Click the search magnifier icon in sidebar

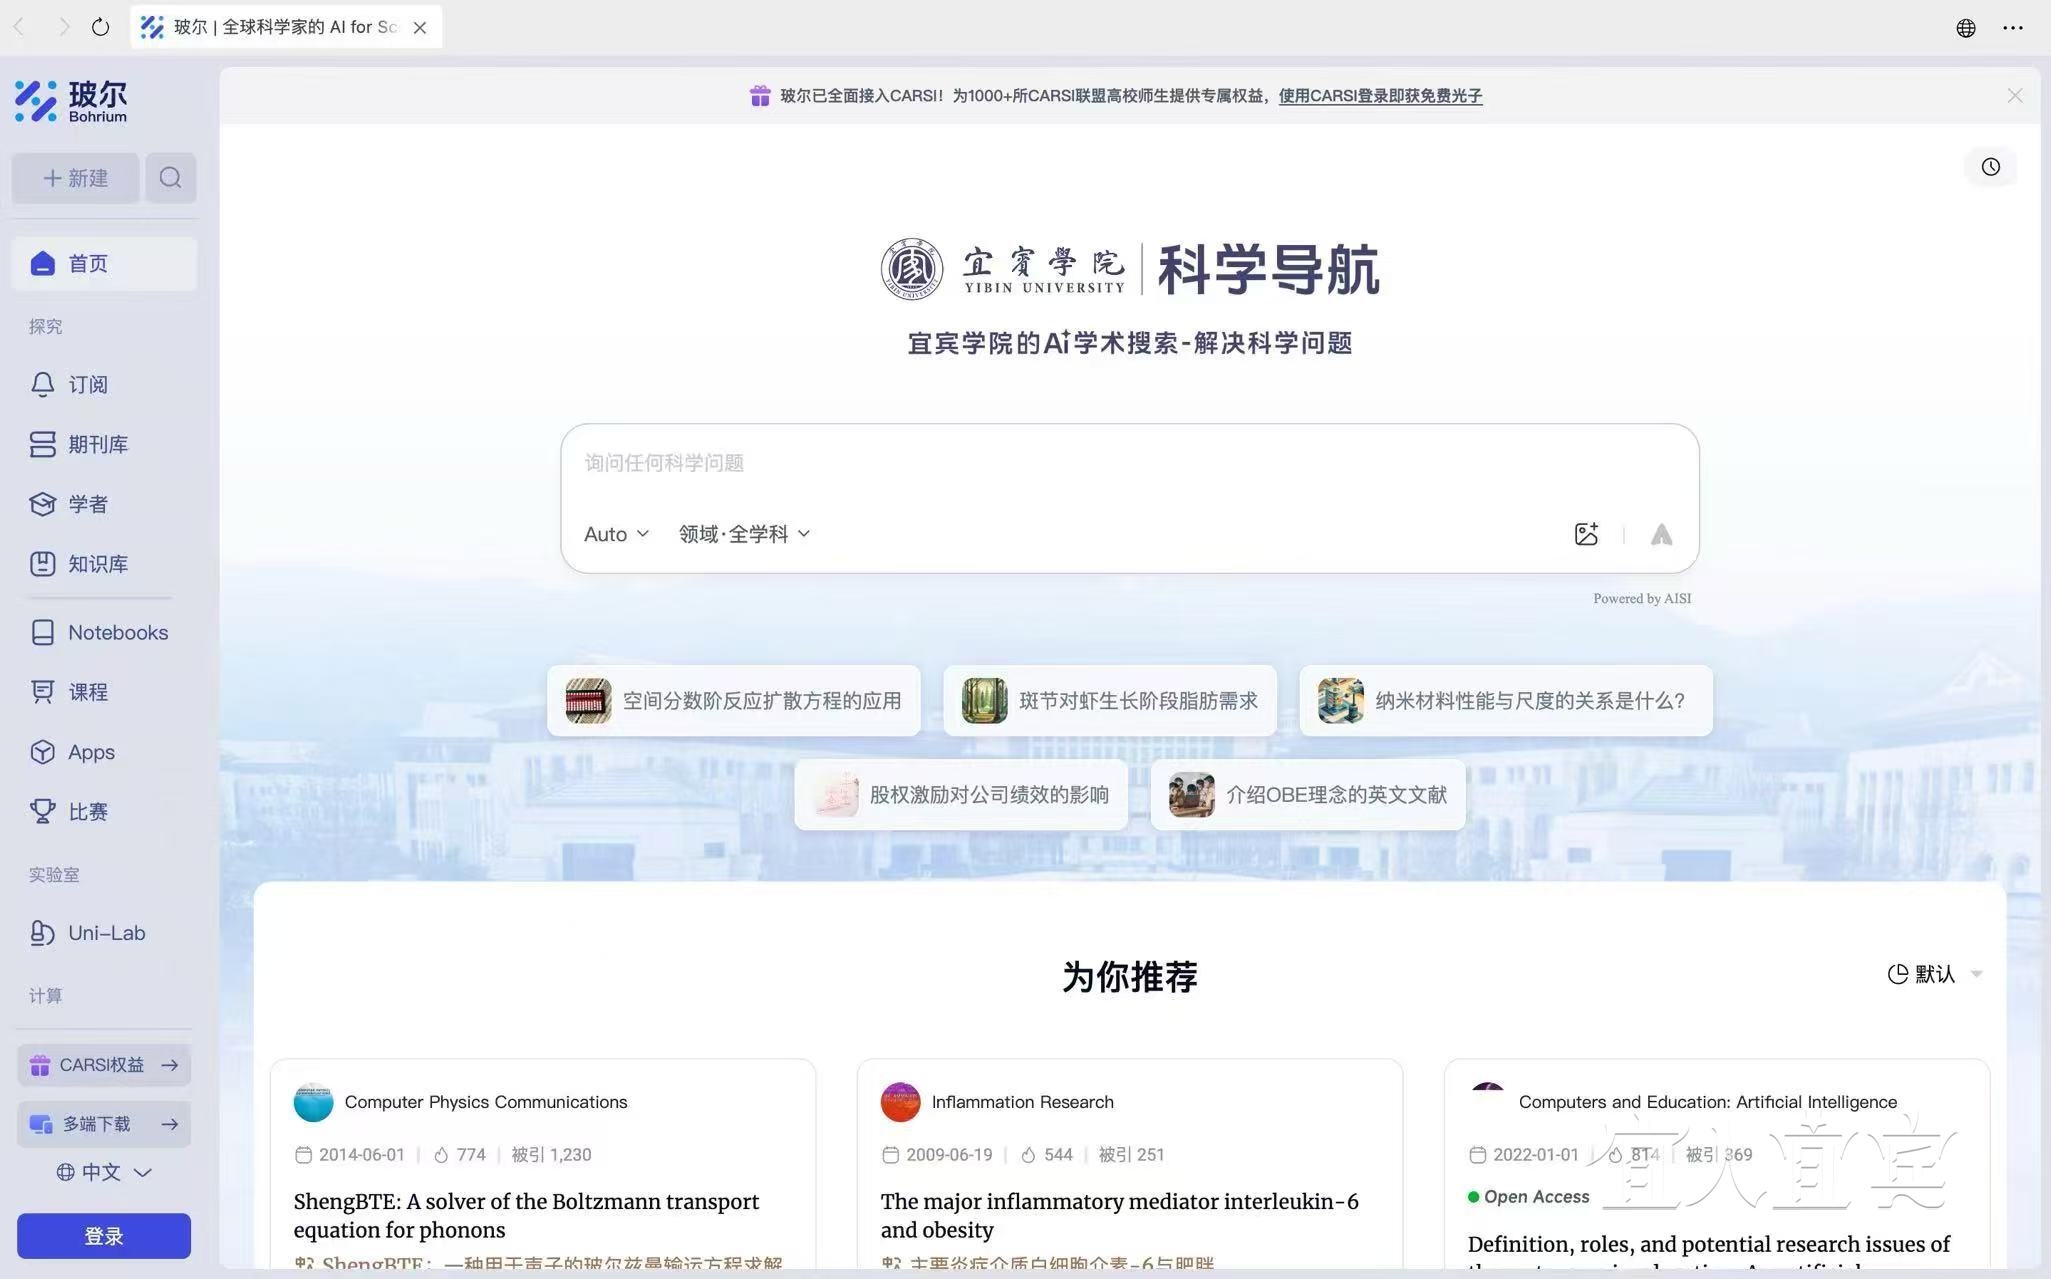170,178
